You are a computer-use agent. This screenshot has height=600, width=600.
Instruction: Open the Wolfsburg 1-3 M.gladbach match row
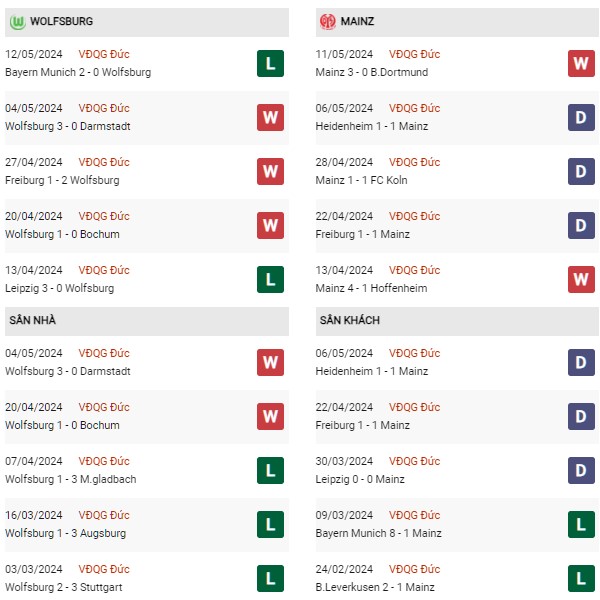147,470
